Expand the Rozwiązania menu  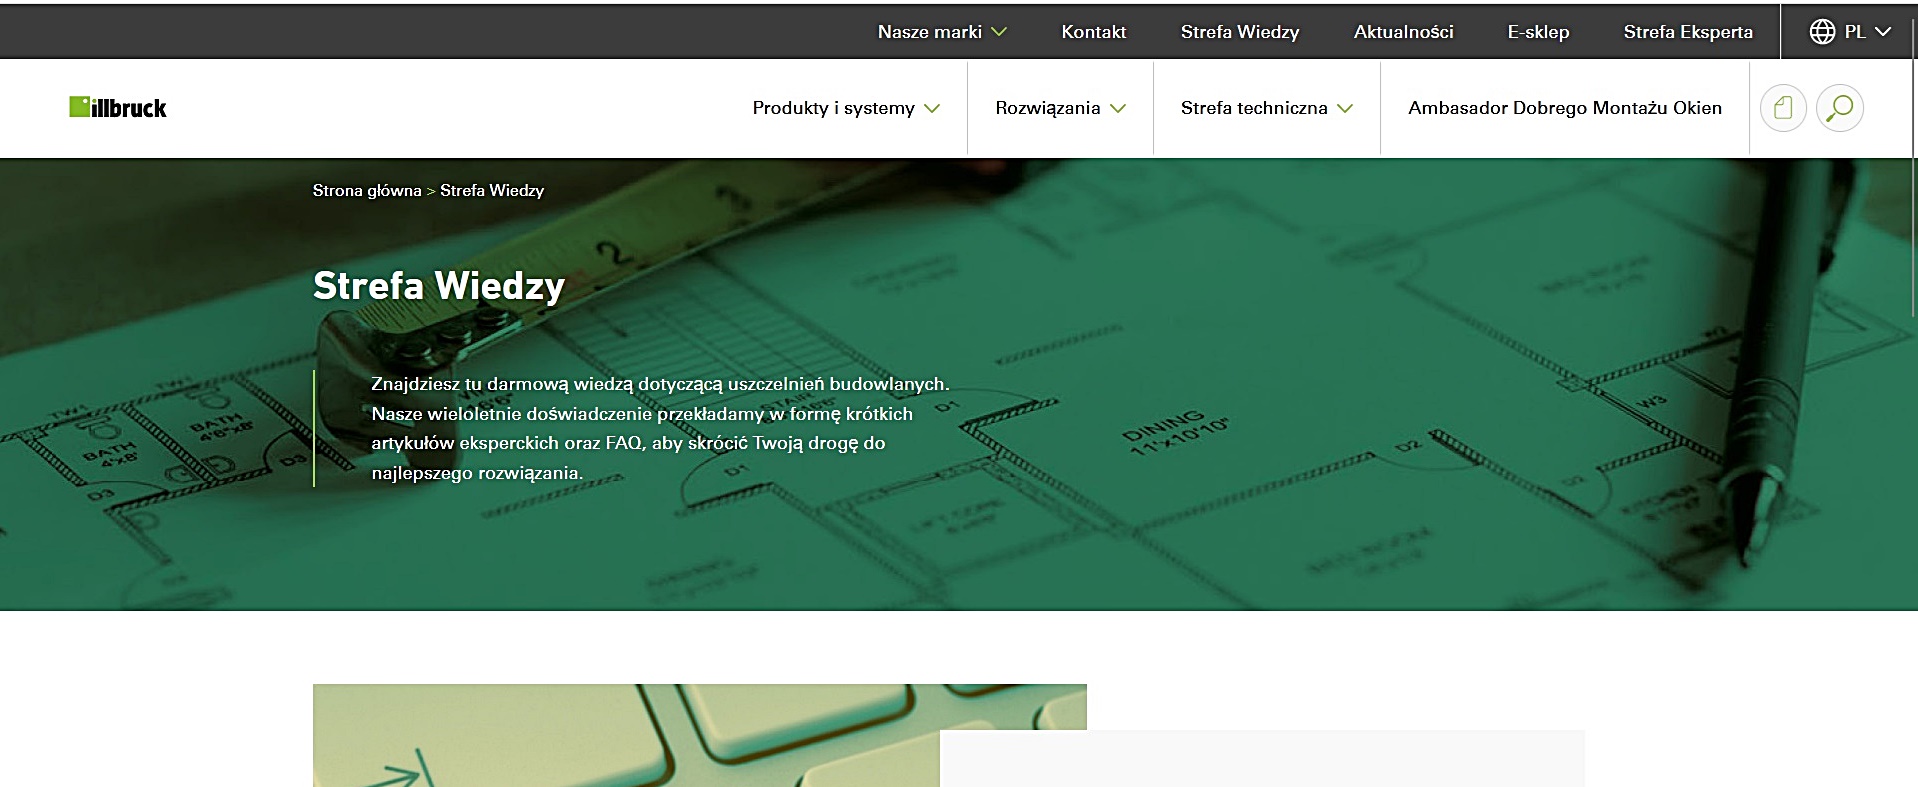click(x=1060, y=108)
